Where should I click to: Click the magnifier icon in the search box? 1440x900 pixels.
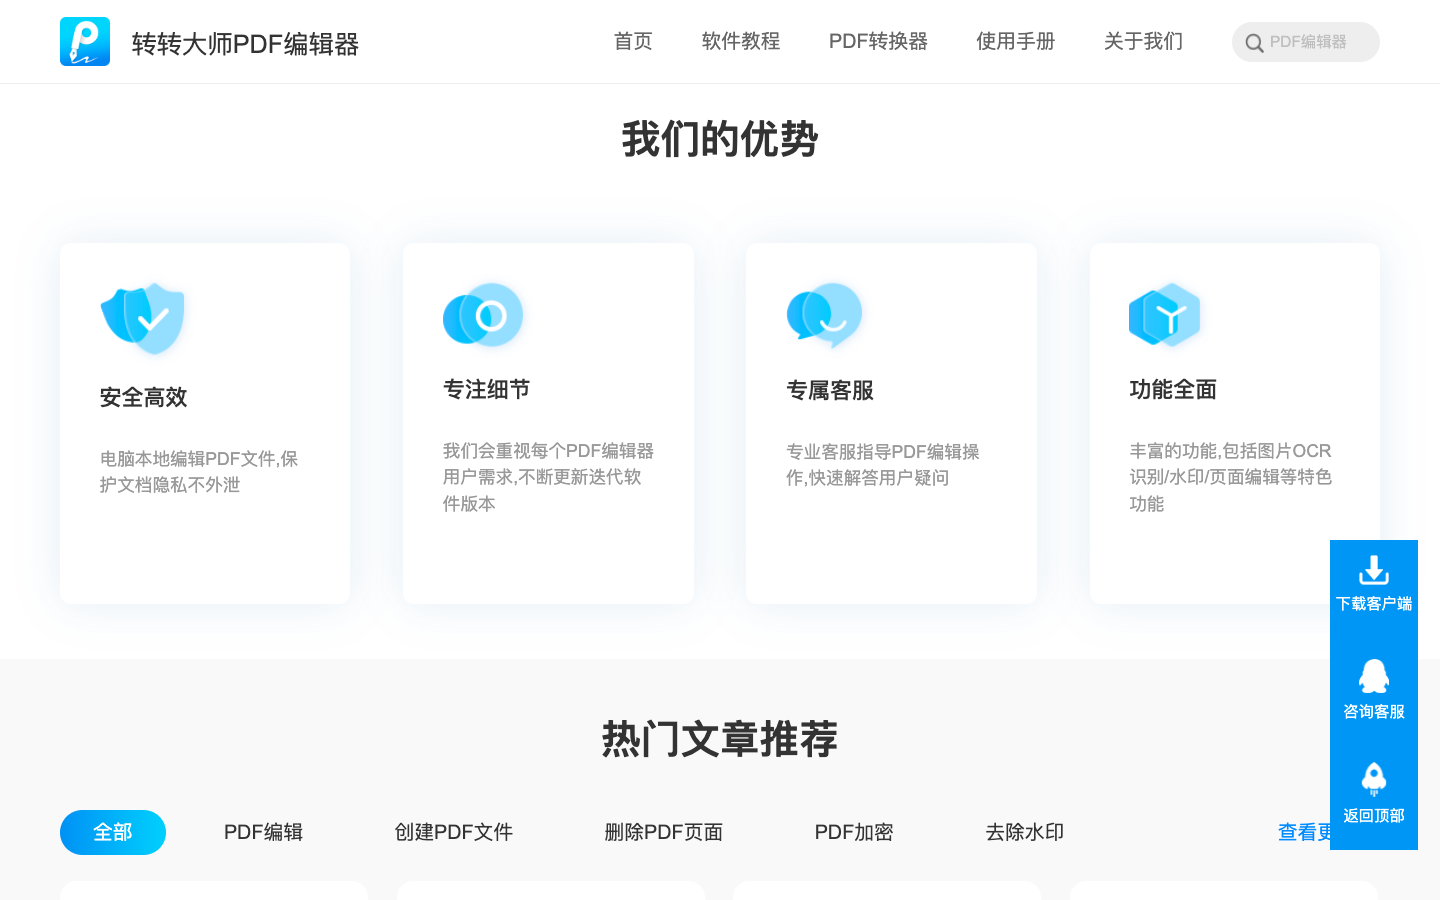[1254, 43]
